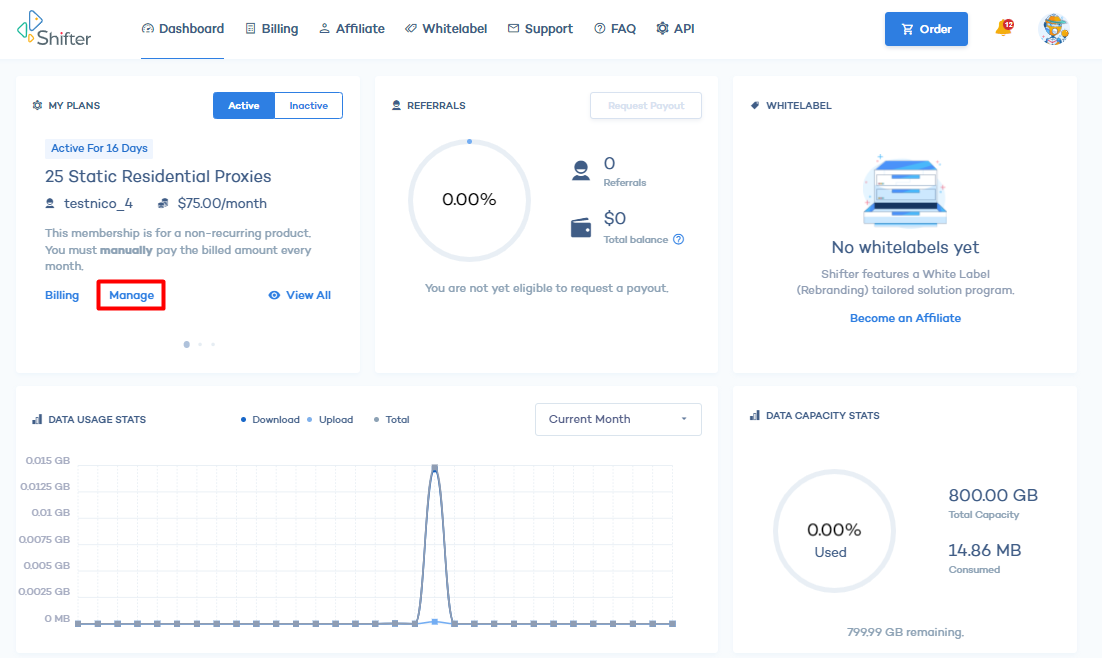The height and width of the screenshot is (658, 1102).
Task: Click the Order button
Action: [x=926, y=29]
